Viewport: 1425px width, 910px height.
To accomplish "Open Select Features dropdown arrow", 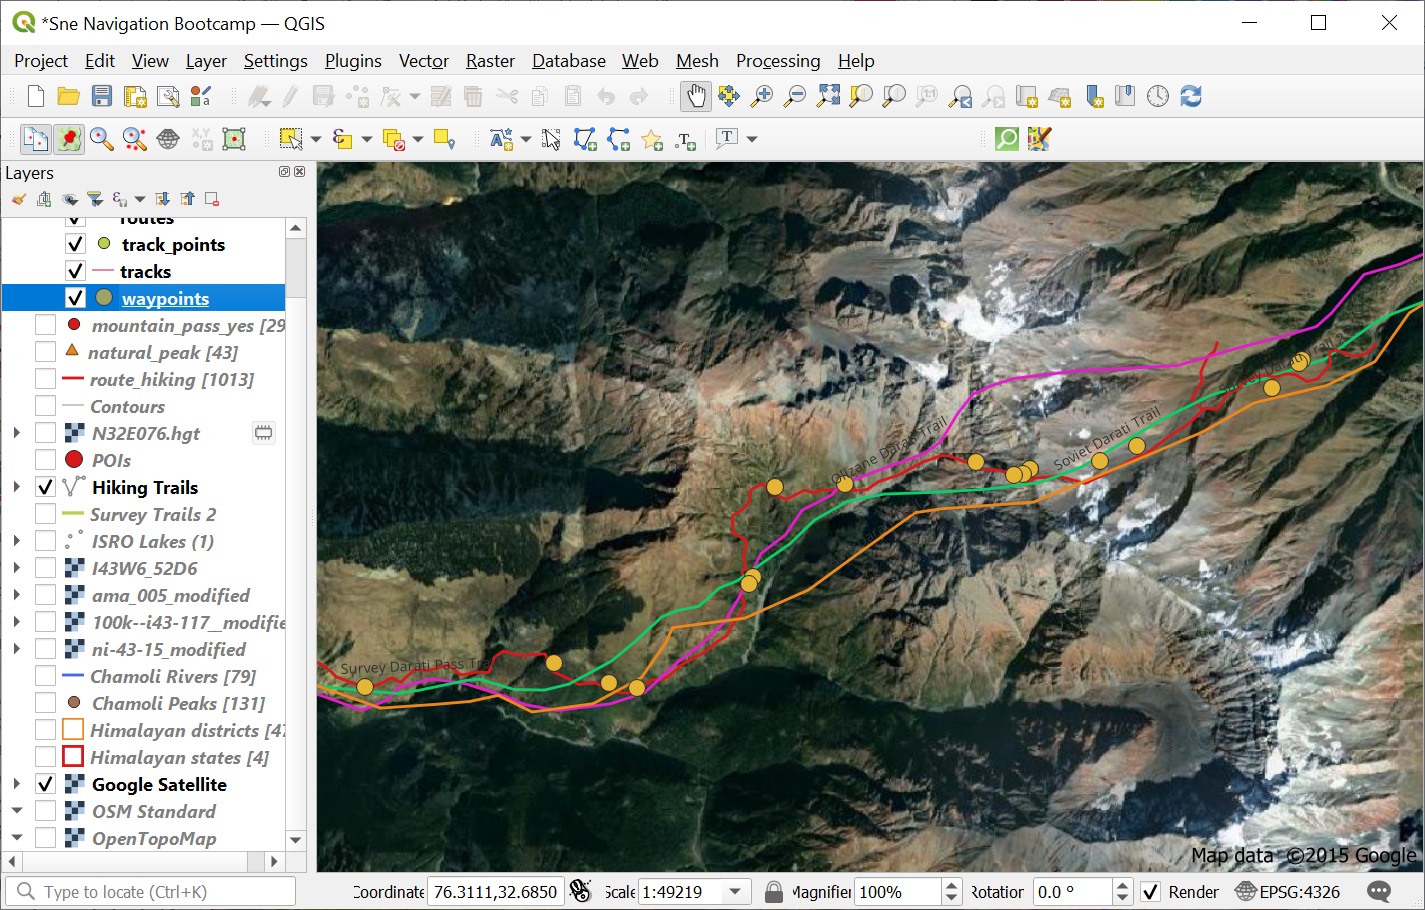I will click(316, 139).
